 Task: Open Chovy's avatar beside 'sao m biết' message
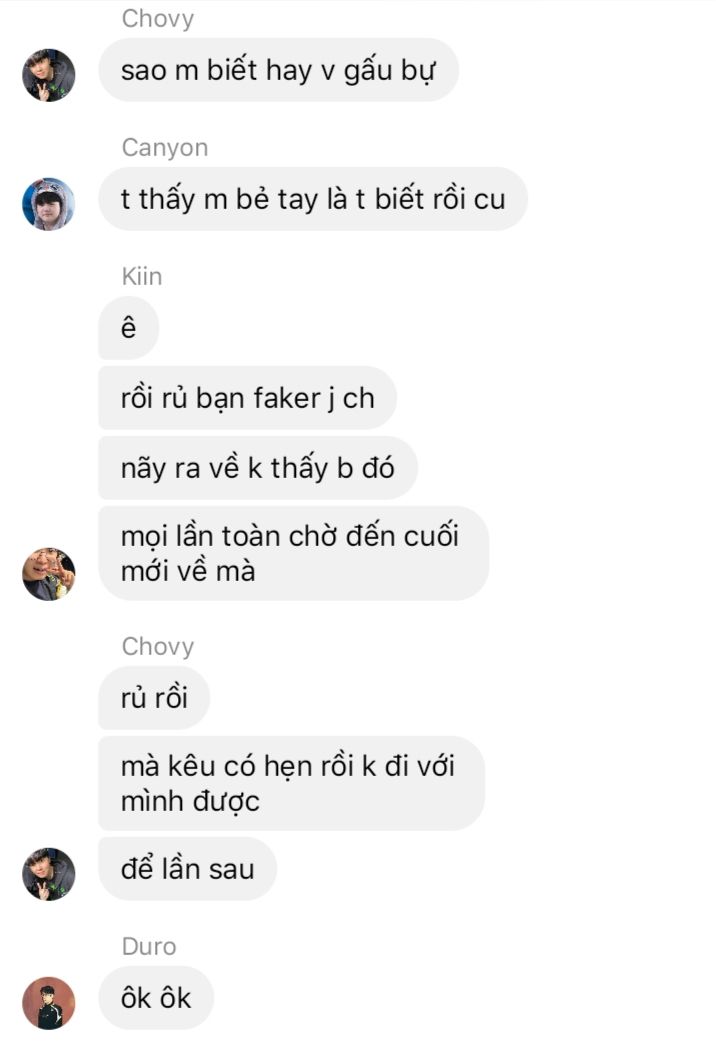click(x=48, y=75)
